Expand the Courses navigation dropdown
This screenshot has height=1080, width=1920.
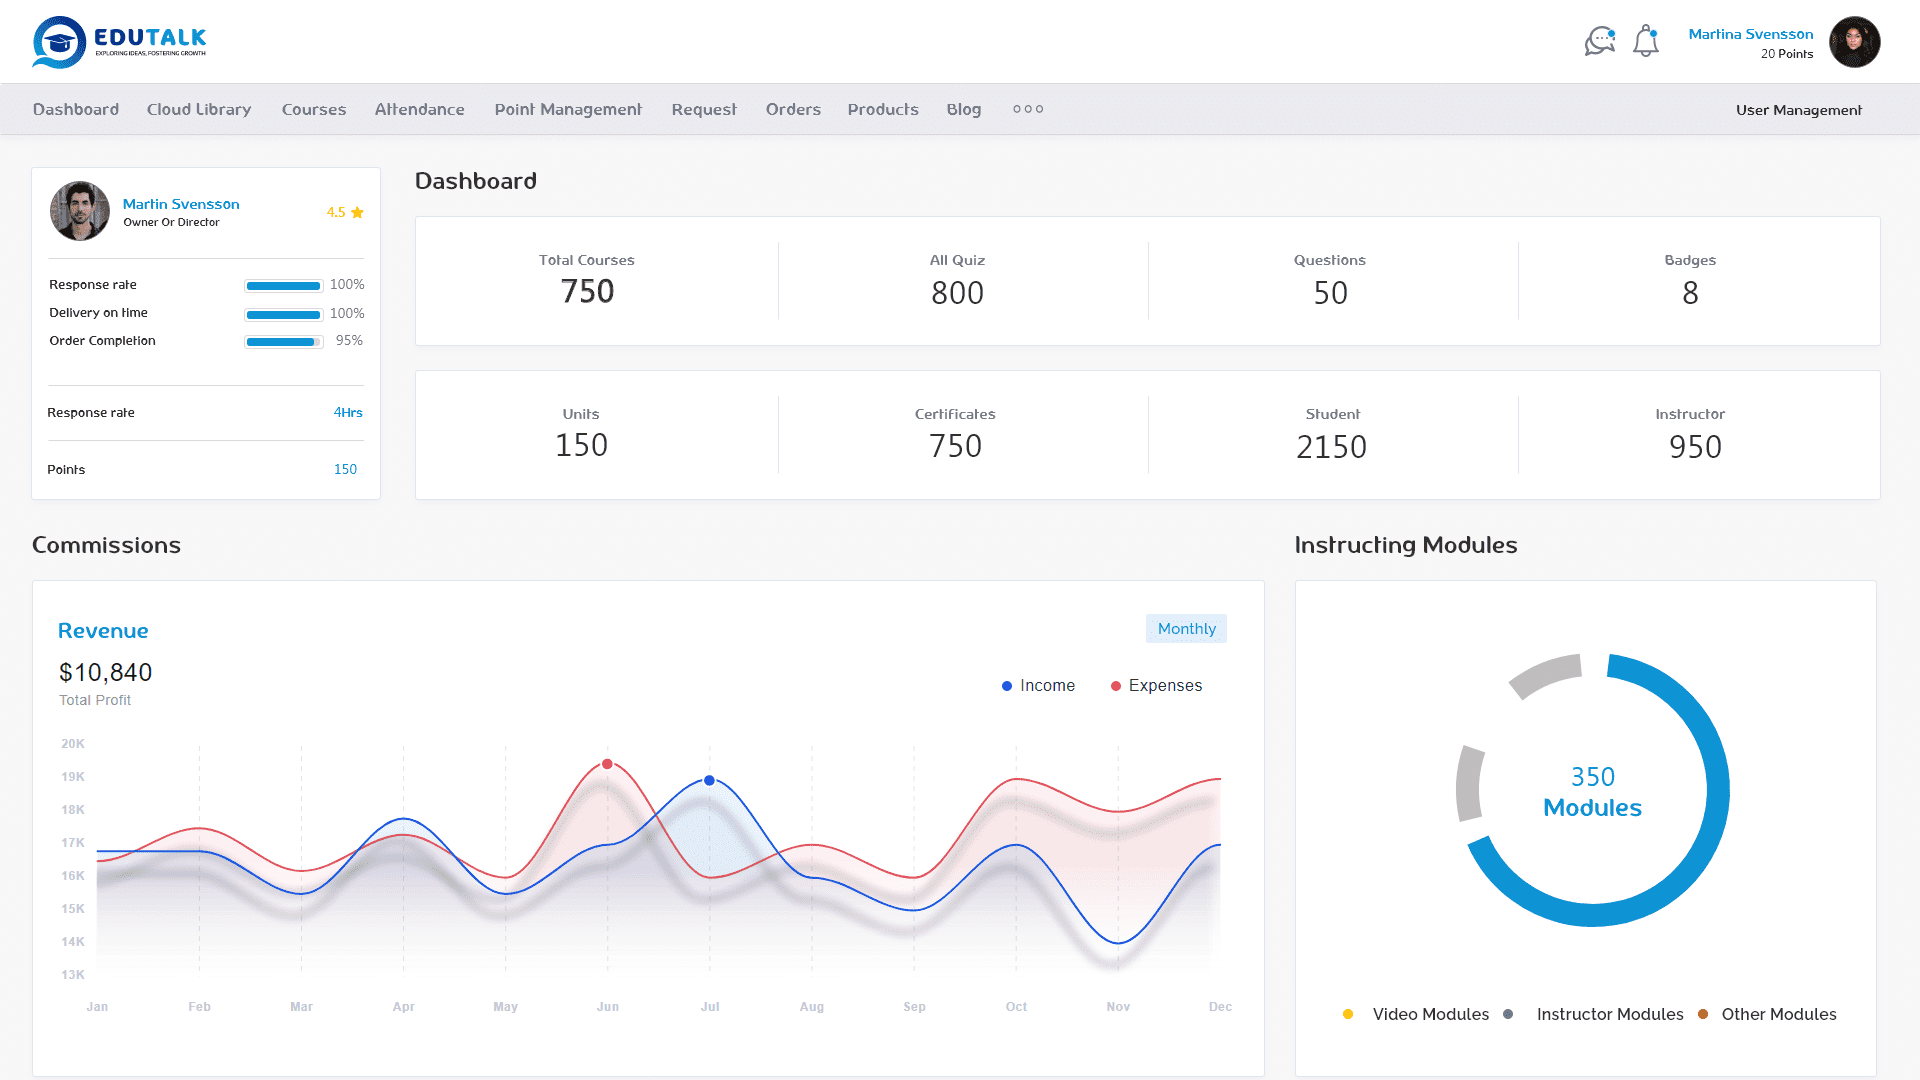tap(314, 108)
